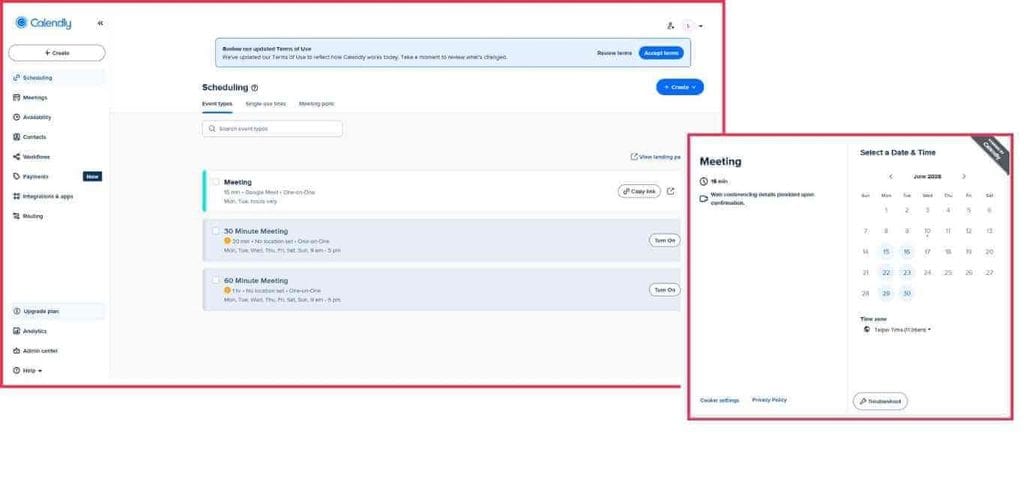The image size is (1024, 487).
Task: Go to next month in booking calendar
Action: point(963,176)
